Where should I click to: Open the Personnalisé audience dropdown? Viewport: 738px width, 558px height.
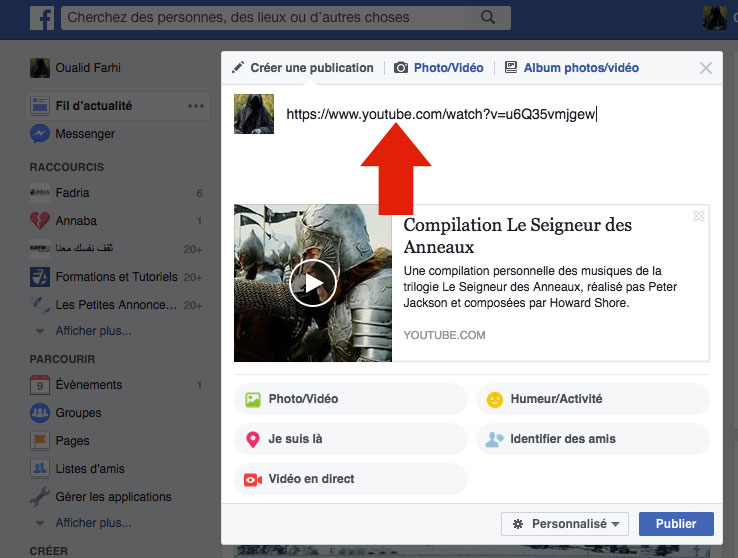(x=565, y=524)
